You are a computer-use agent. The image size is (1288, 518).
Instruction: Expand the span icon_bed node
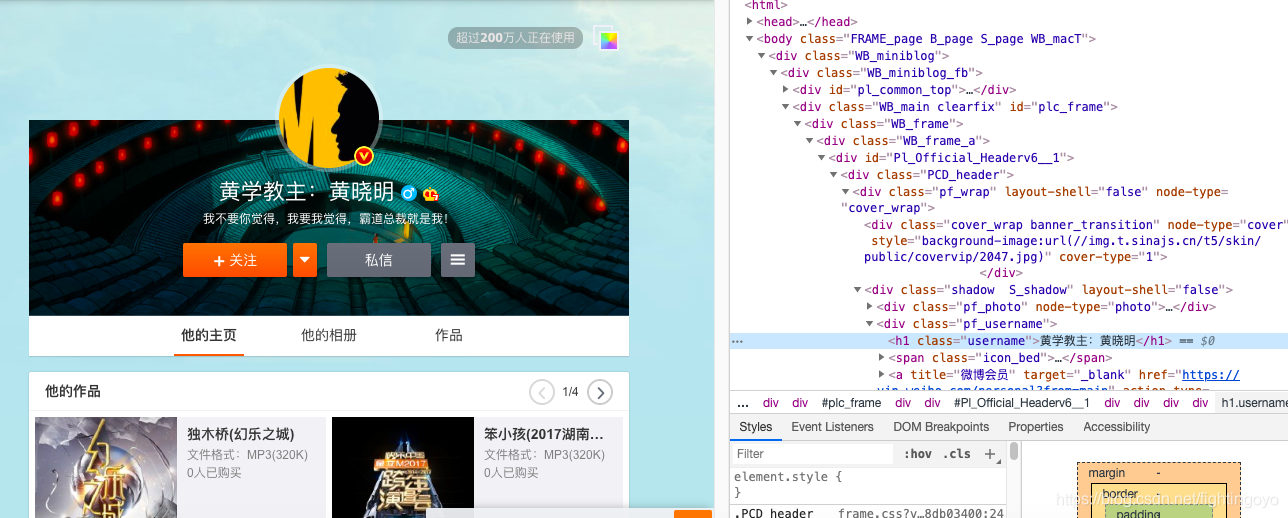pyautogui.click(x=882, y=358)
